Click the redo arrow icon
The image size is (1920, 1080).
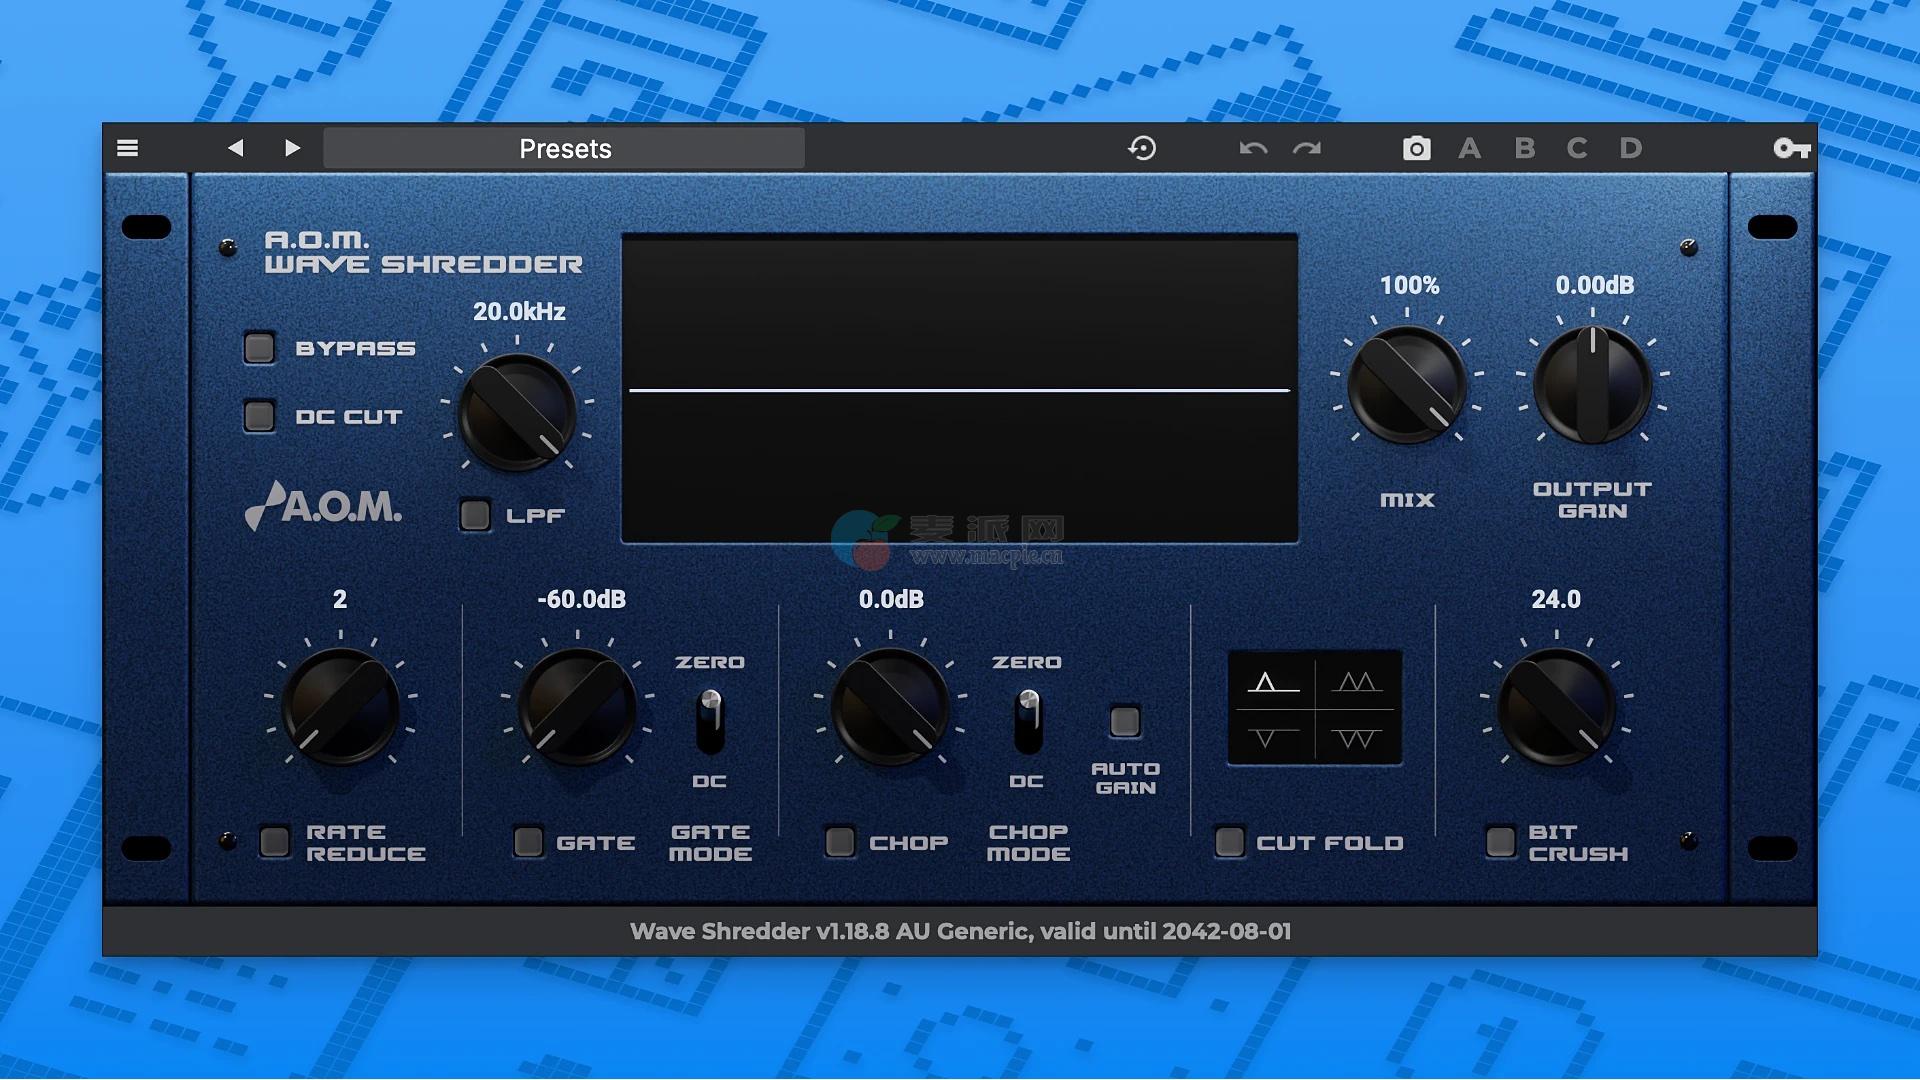tap(1307, 148)
